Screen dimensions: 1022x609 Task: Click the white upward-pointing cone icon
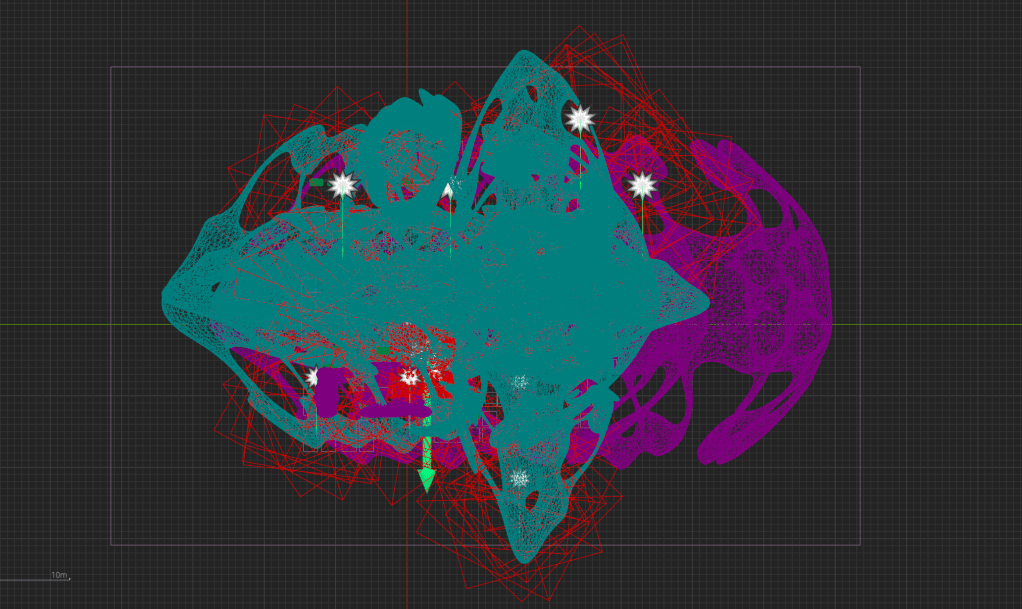(x=448, y=192)
